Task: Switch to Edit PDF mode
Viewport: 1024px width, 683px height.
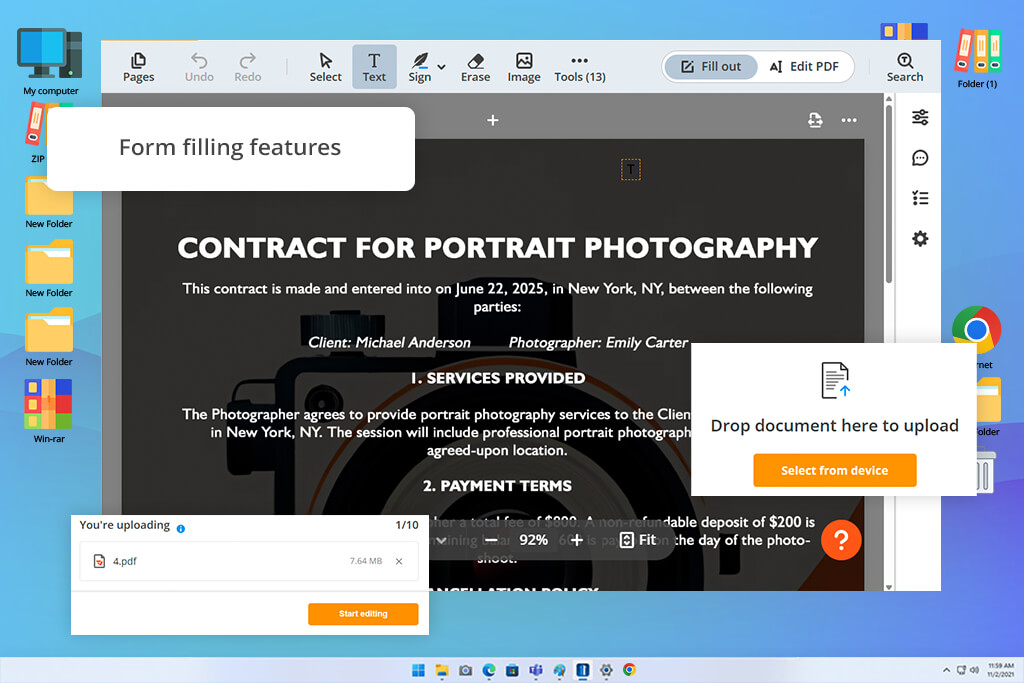Action: [x=804, y=67]
